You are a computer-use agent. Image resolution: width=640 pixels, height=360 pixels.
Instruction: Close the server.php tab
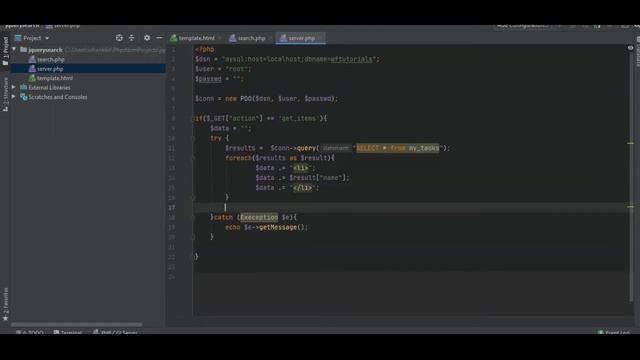click(x=320, y=38)
